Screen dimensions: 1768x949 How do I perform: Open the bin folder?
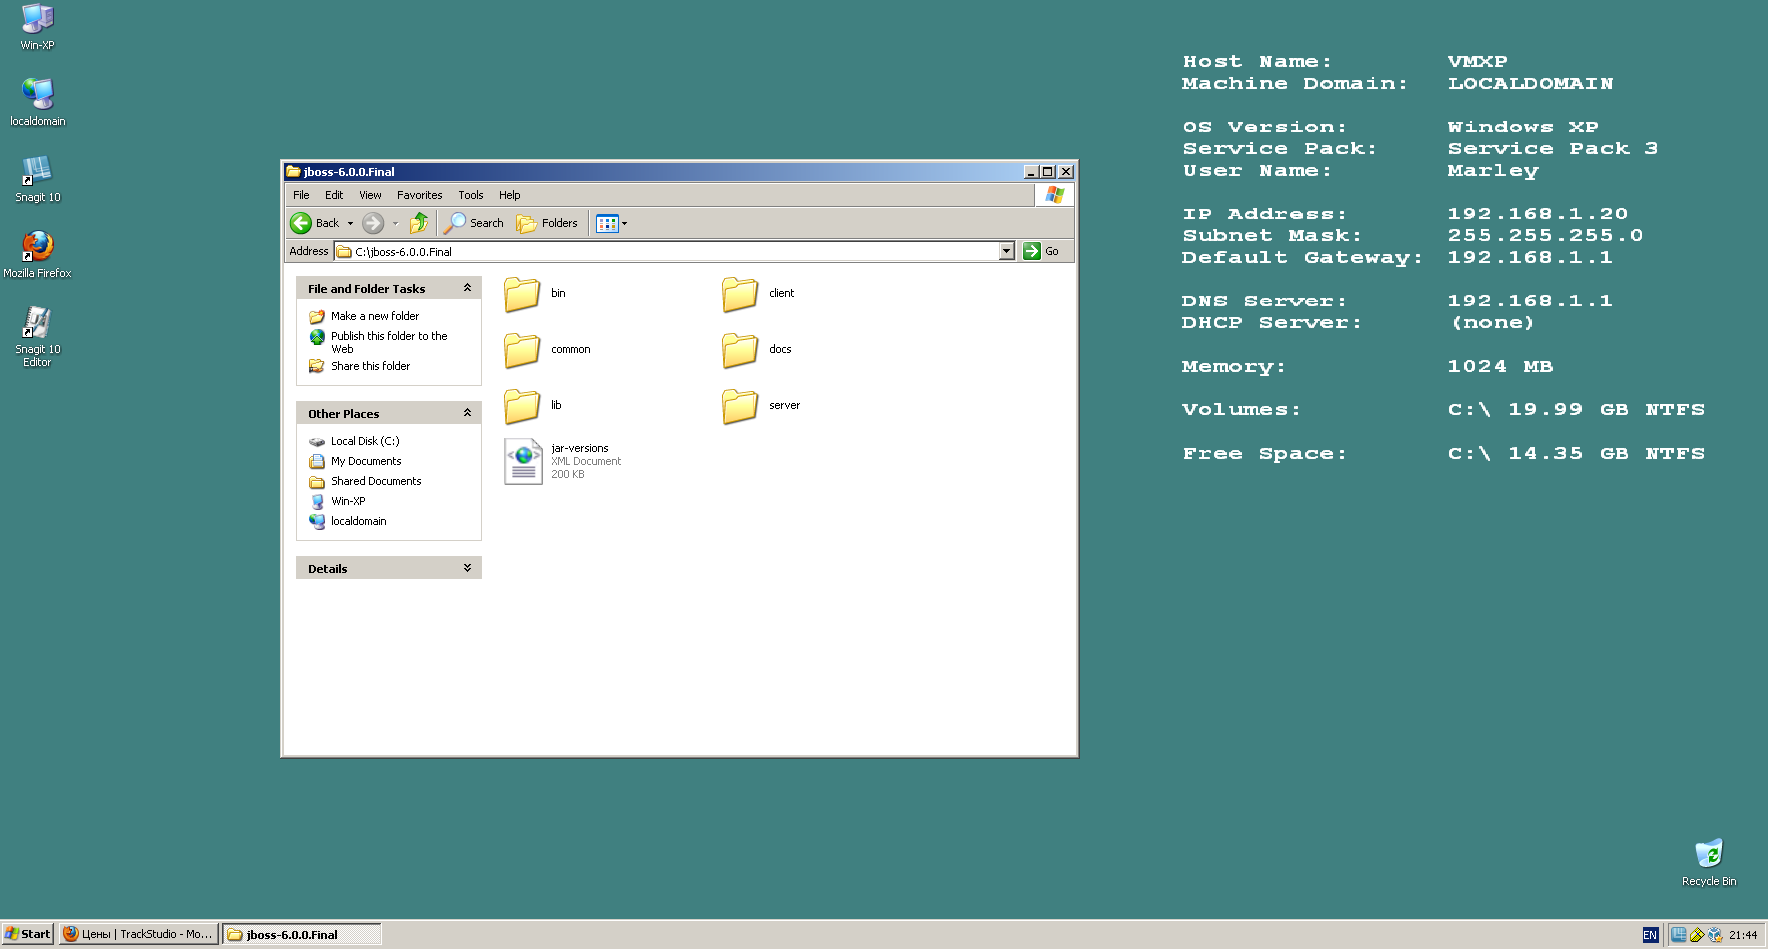522,293
